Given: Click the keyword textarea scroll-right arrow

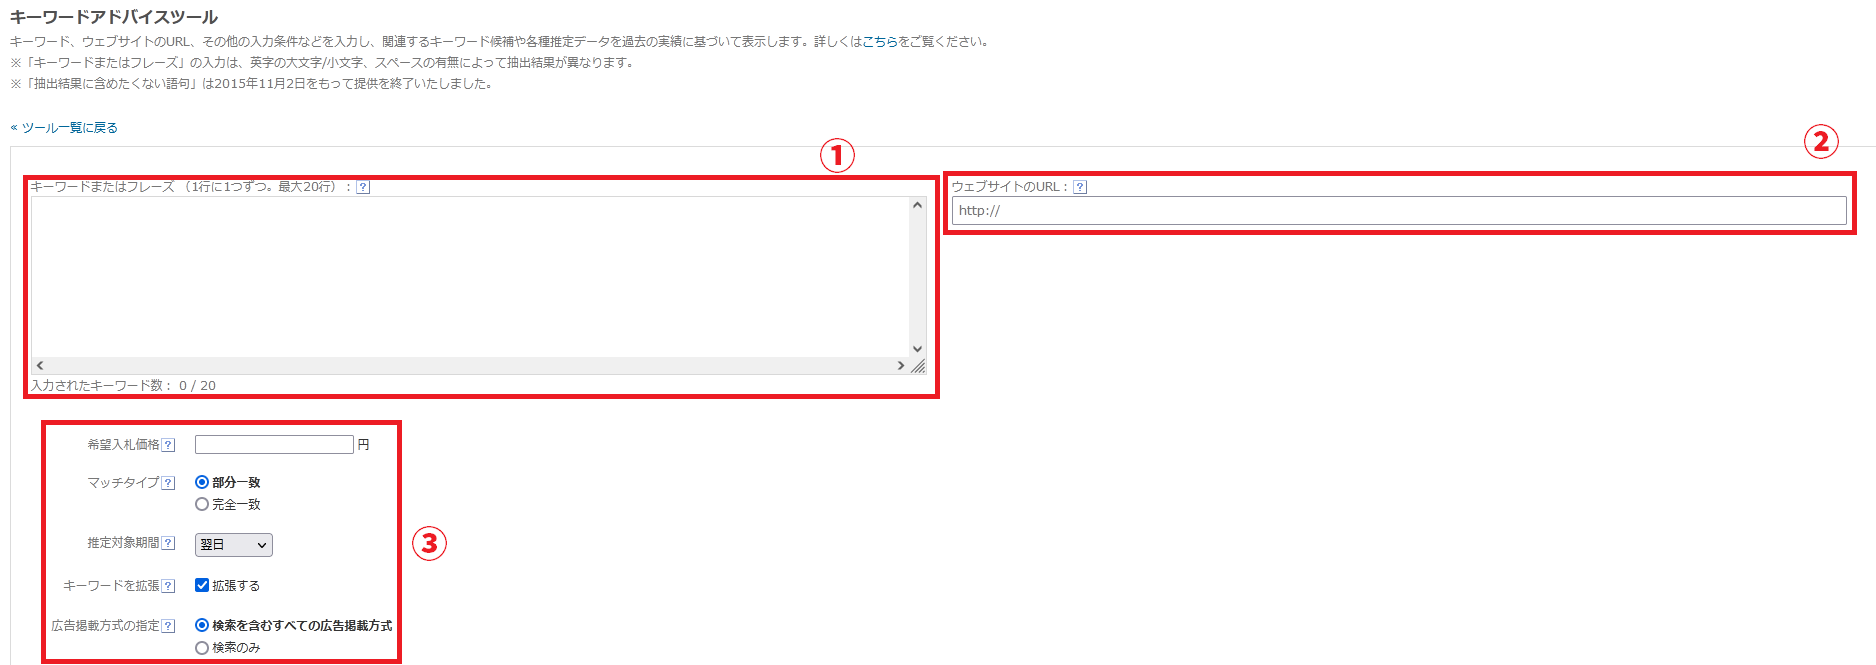Looking at the screenshot, I should (900, 366).
